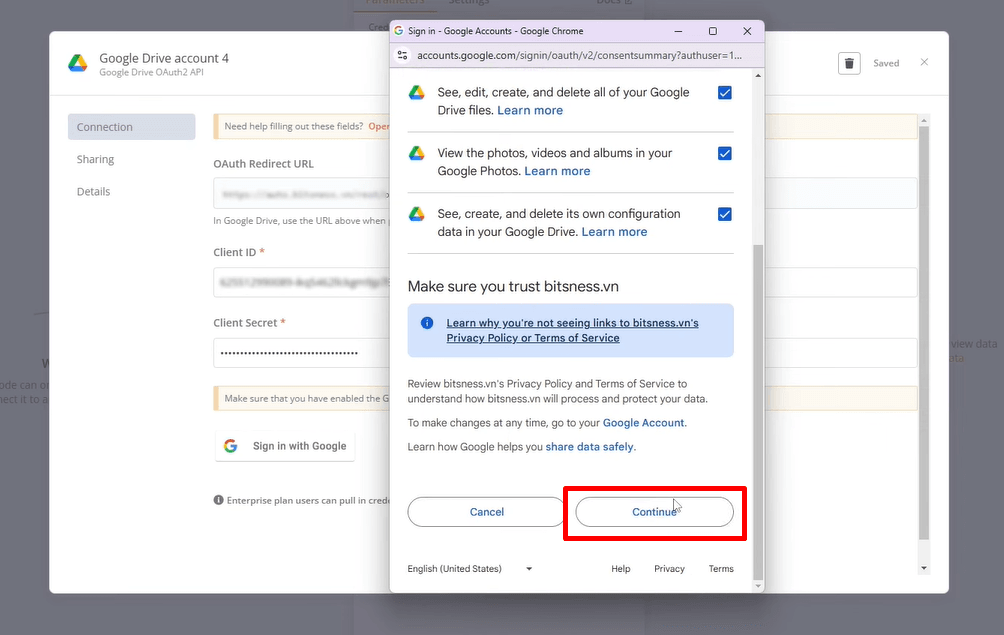Select the Details tab in credential dialog
1004x635 pixels.
[93, 191]
